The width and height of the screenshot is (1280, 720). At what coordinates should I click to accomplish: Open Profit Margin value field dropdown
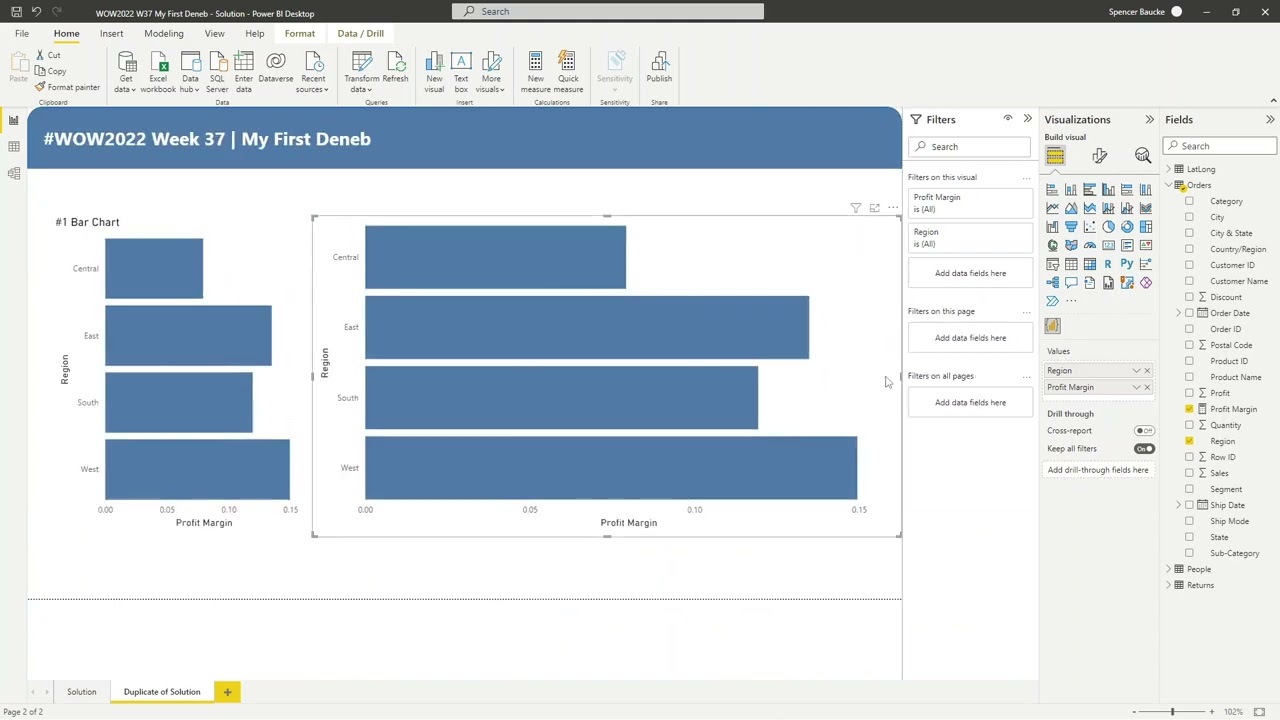pos(1136,388)
